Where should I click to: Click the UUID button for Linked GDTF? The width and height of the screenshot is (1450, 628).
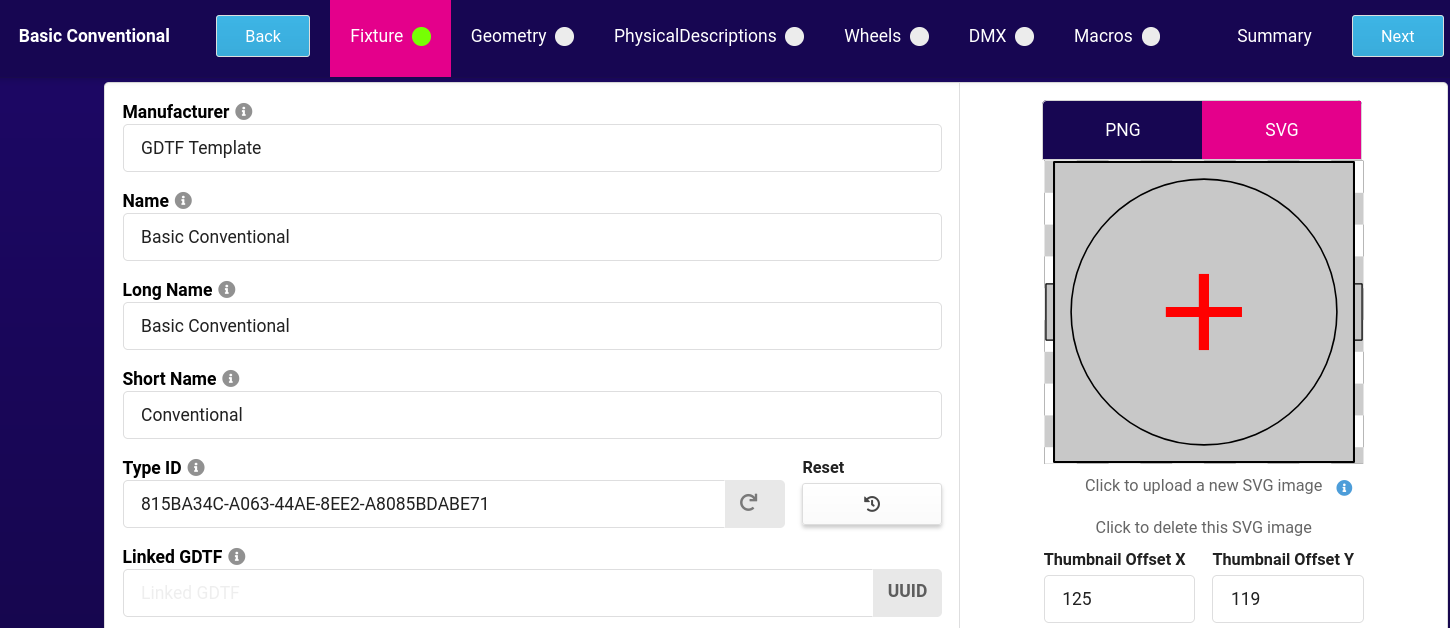(907, 592)
